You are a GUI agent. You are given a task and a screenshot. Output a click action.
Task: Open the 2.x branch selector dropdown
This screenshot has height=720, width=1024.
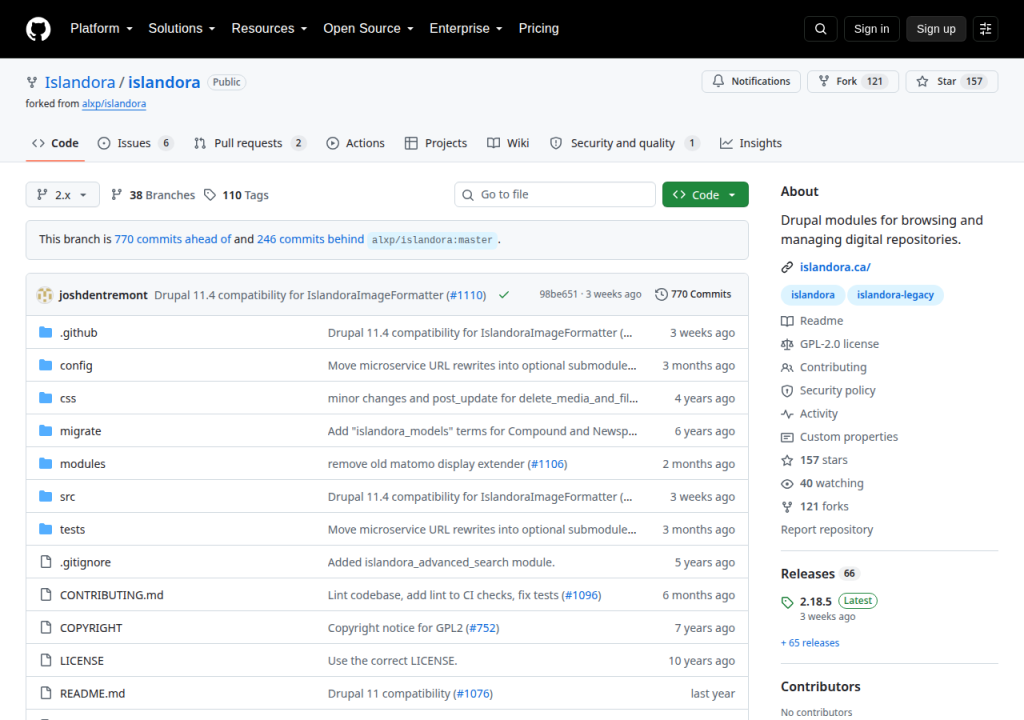(x=63, y=195)
